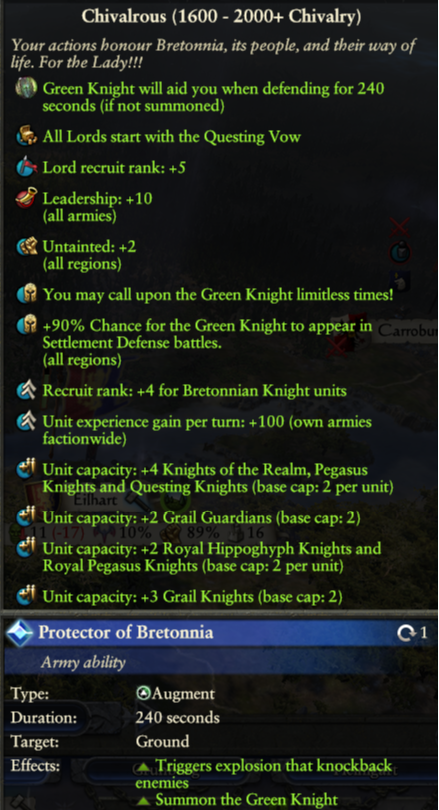Viewport: 439px width, 810px height.
Task: Select the Protector of Bretonnia title bar
Action: point(221,632)
